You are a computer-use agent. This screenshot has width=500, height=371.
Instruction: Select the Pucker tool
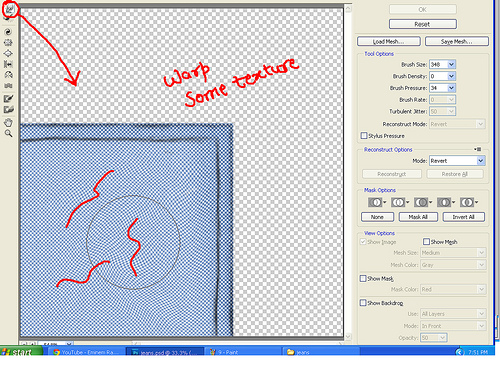coord(8,43)
